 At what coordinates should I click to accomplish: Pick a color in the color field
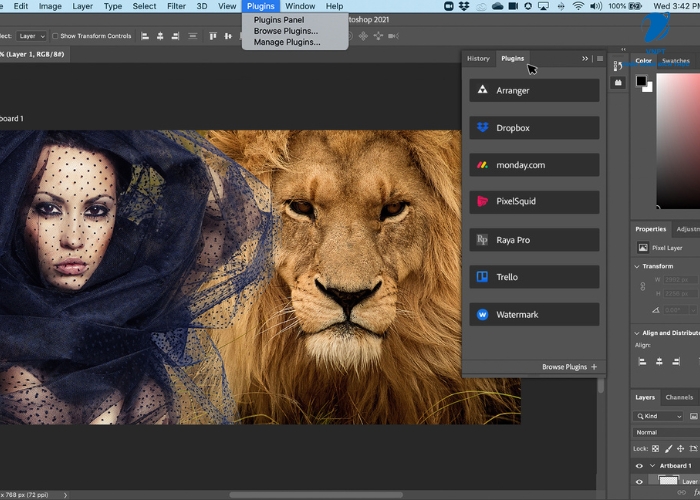(678, 141)
